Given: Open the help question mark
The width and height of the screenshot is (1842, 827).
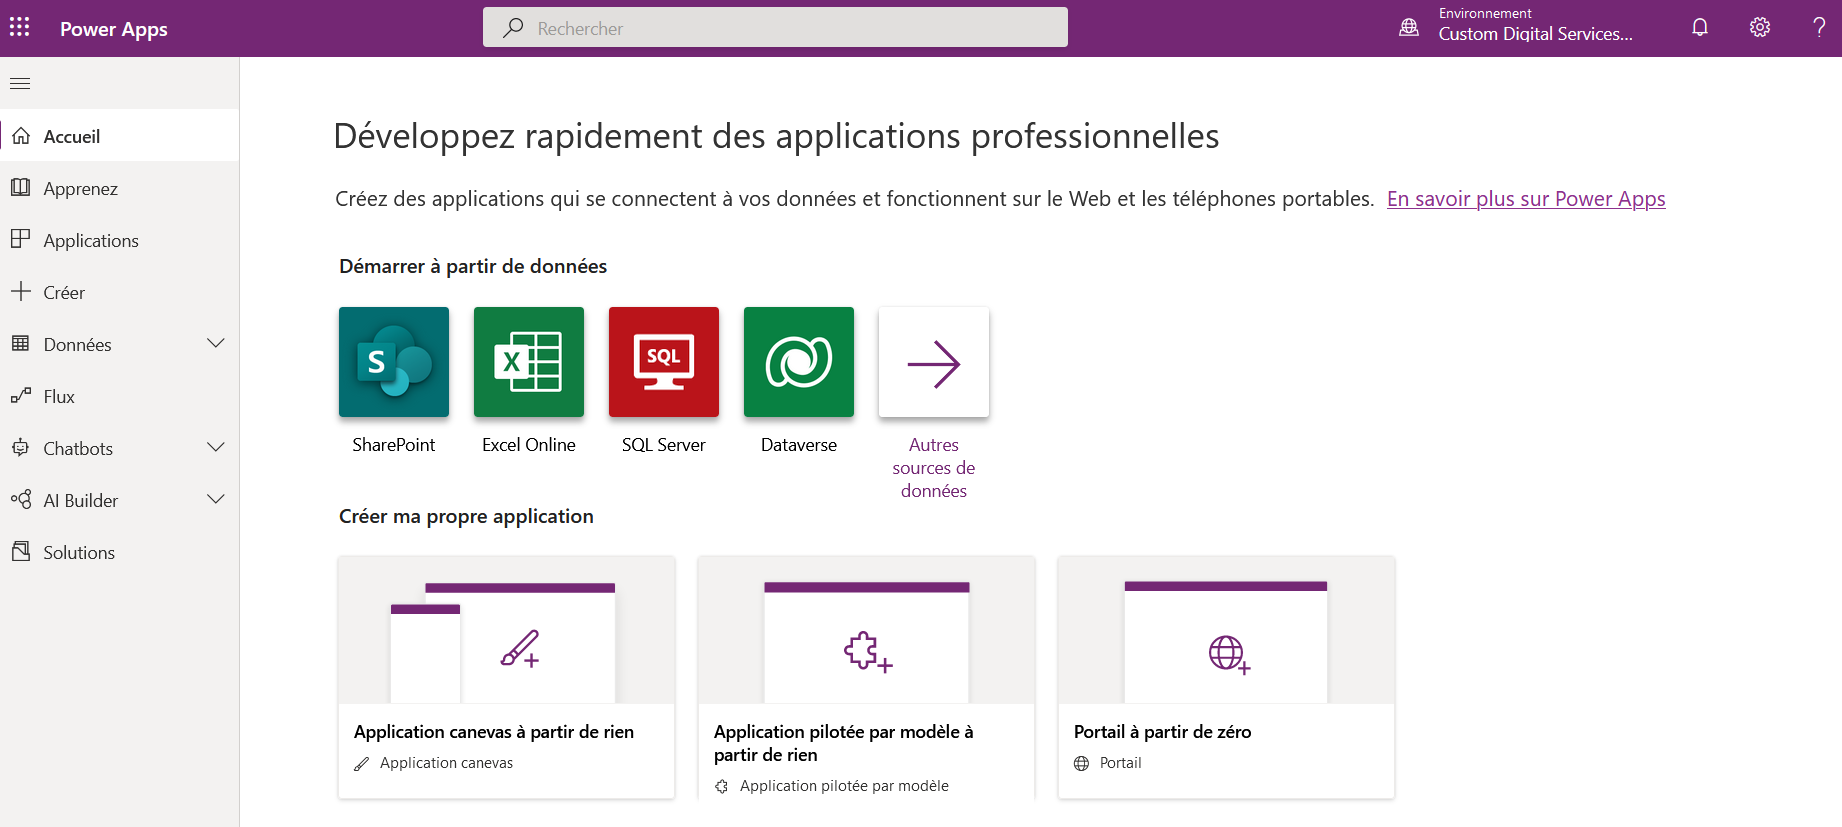Looking at the screenshot, I should (1819, 27).
